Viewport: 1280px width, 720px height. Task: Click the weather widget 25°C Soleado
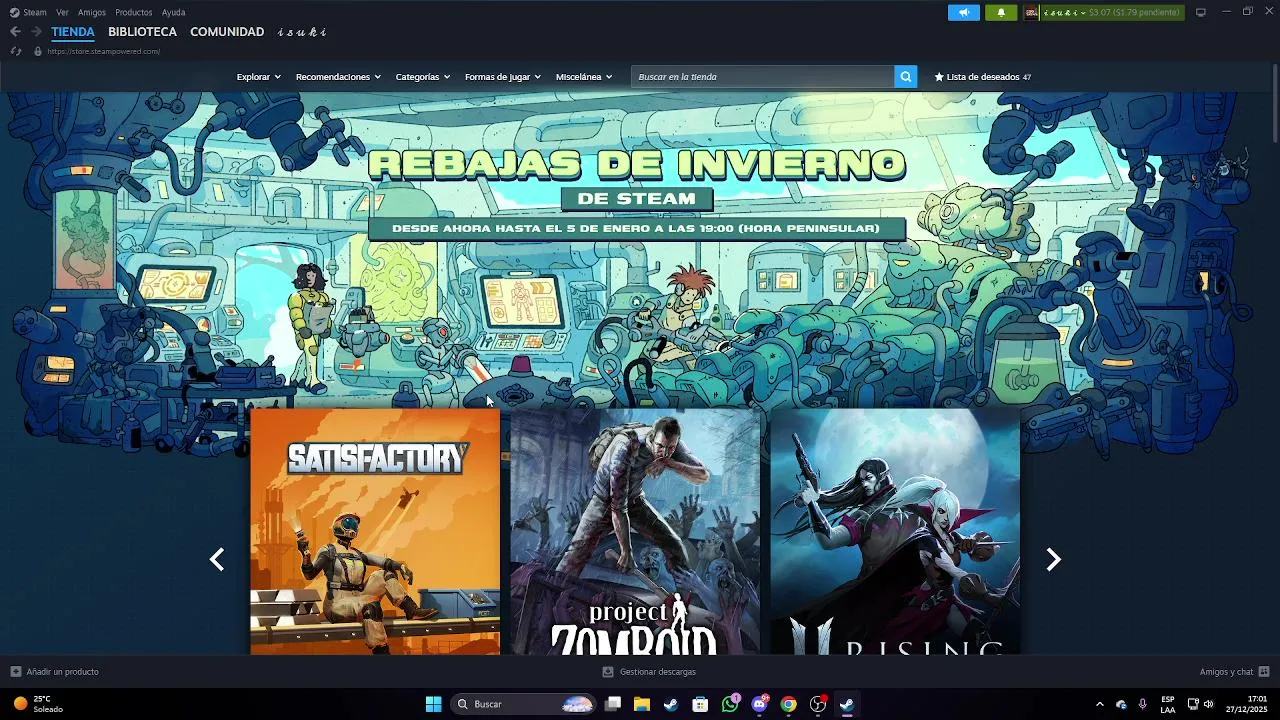(40, 704)
